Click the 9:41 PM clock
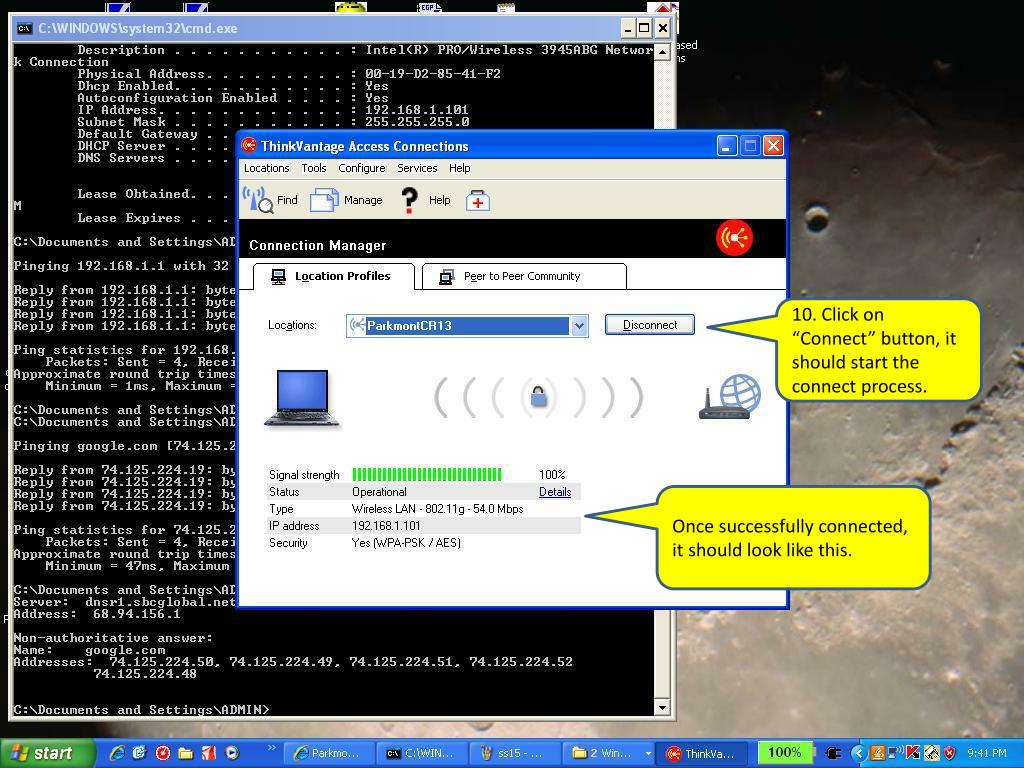The image size is (1024, 768). point(986,754)
